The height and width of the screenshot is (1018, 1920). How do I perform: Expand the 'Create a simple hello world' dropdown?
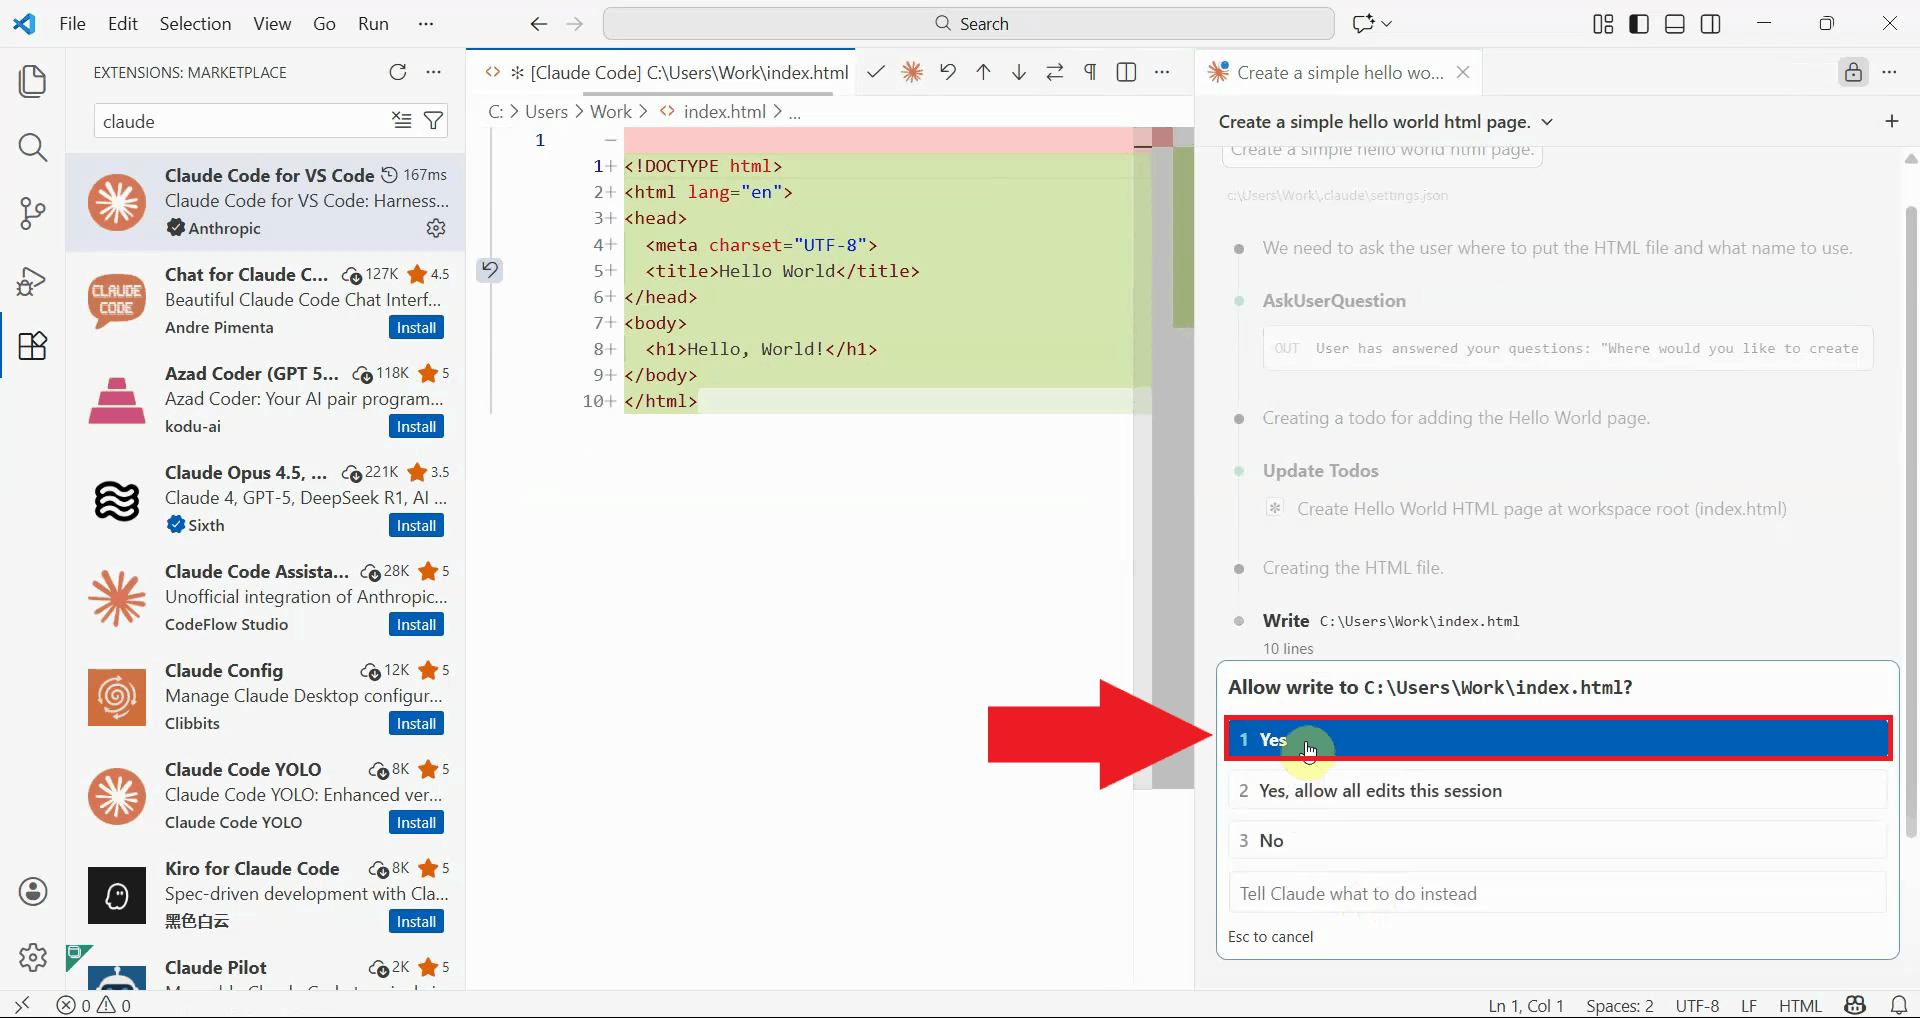coord(1548,121)
